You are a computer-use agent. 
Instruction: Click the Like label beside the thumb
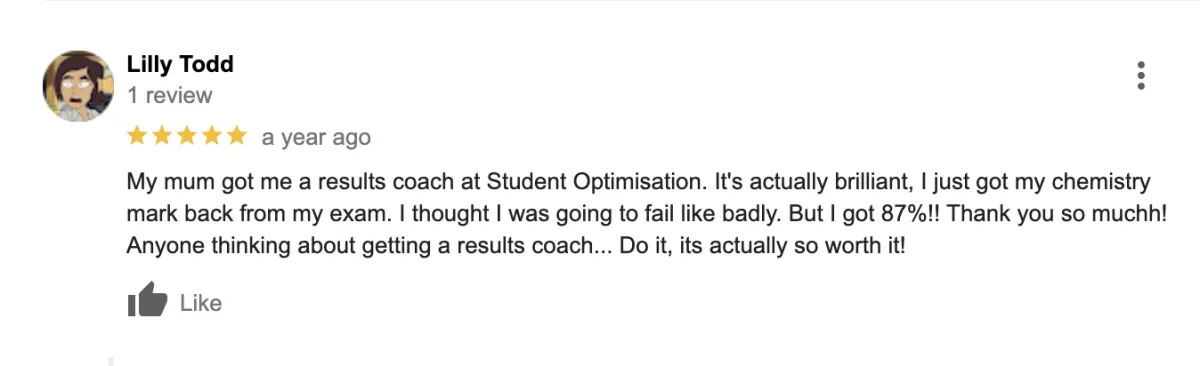pyautogui.click(x=200, y=303)
